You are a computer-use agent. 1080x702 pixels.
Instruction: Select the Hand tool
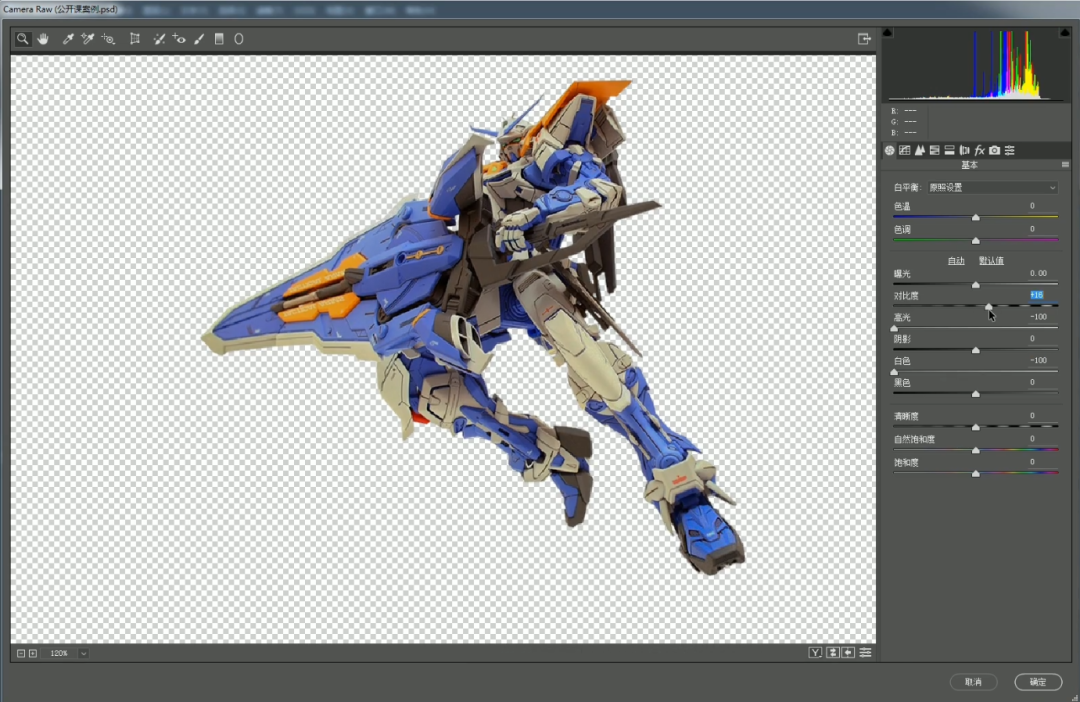(x=43, y=39)
